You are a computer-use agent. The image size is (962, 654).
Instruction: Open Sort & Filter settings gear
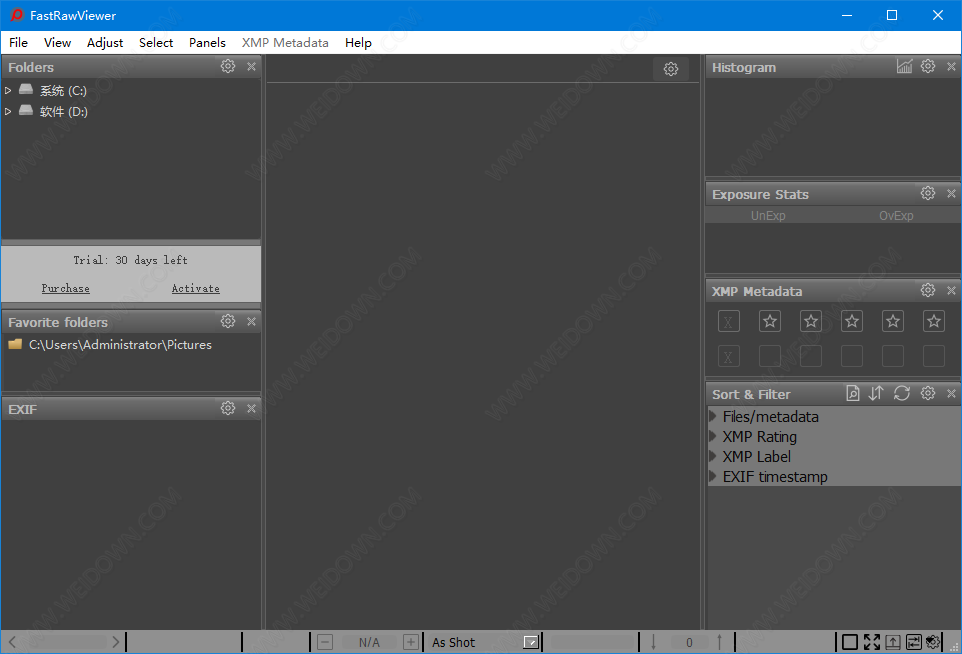coord(928,393)
